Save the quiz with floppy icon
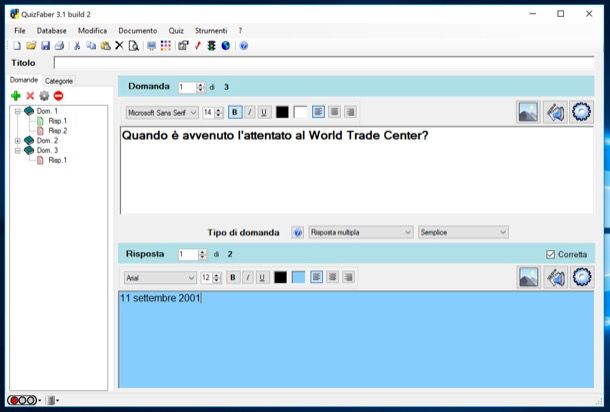This screenshot has height=412, width=610. (46, 46)
